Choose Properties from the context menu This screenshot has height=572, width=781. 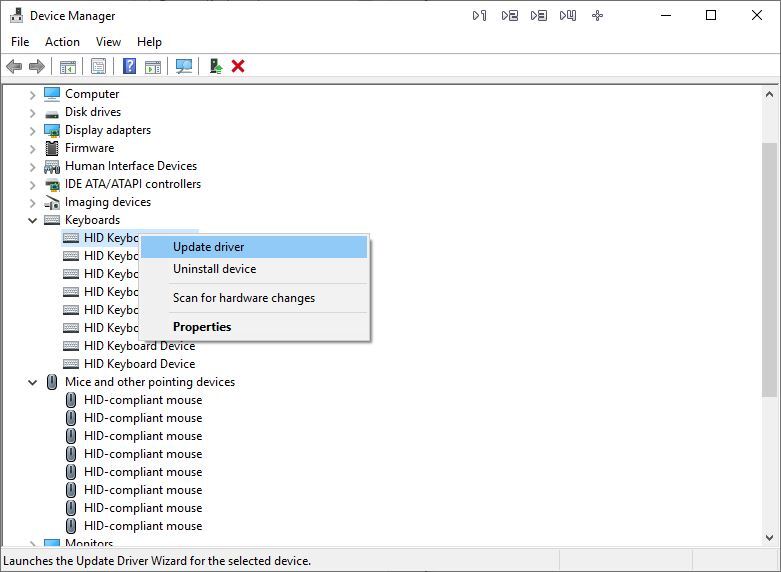pos(255,327)
